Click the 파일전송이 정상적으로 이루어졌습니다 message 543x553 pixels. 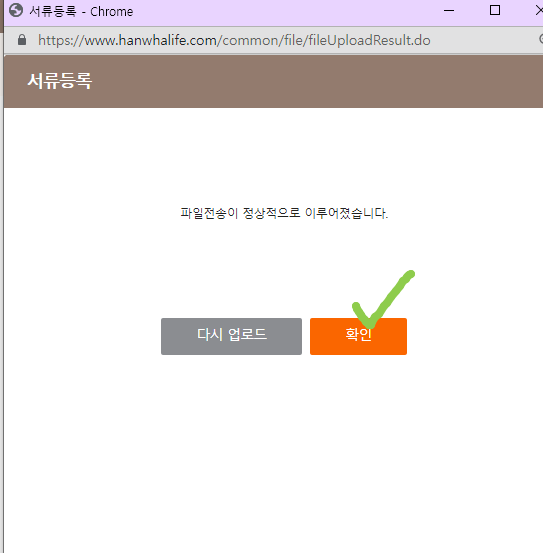coord(284,213)
